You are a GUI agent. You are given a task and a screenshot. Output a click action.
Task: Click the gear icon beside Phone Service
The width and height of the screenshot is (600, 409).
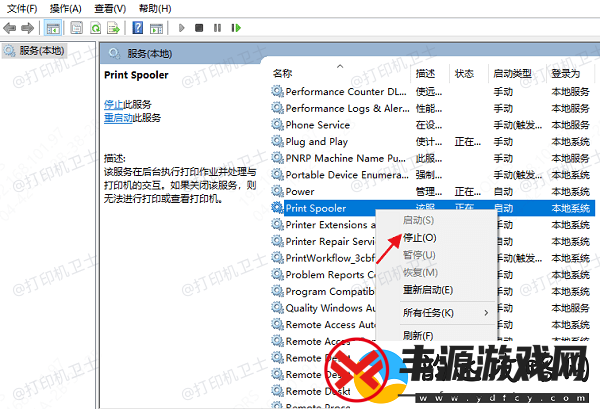(277, 125)
